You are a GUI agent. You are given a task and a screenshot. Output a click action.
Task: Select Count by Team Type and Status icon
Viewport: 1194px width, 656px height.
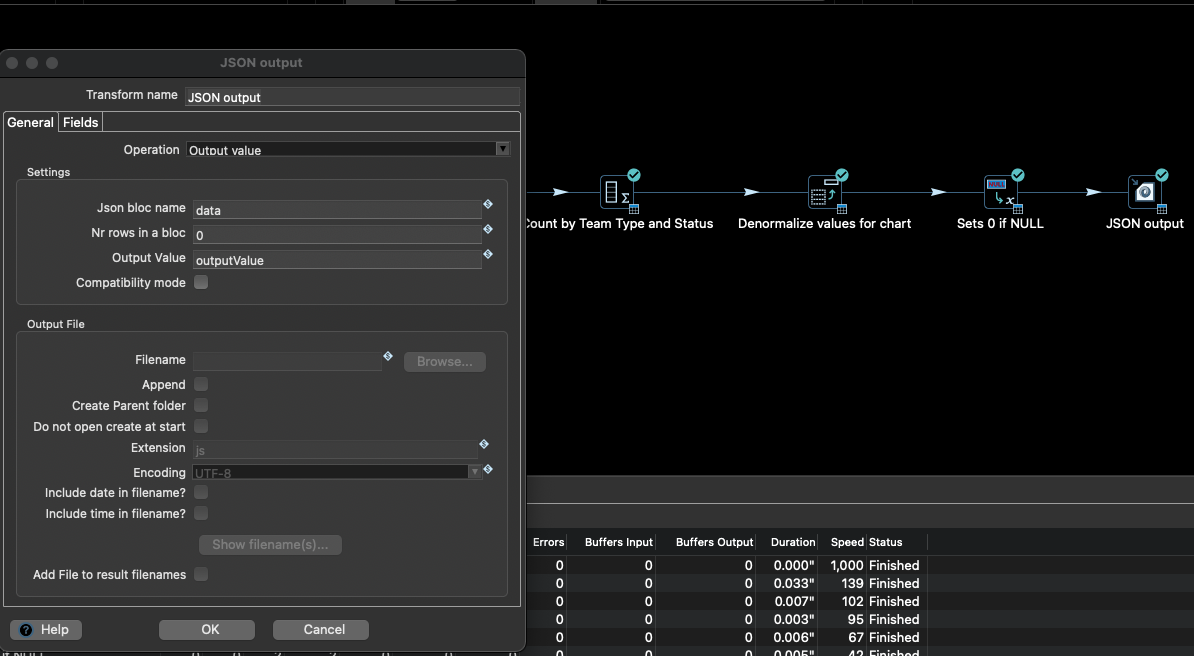617,191
